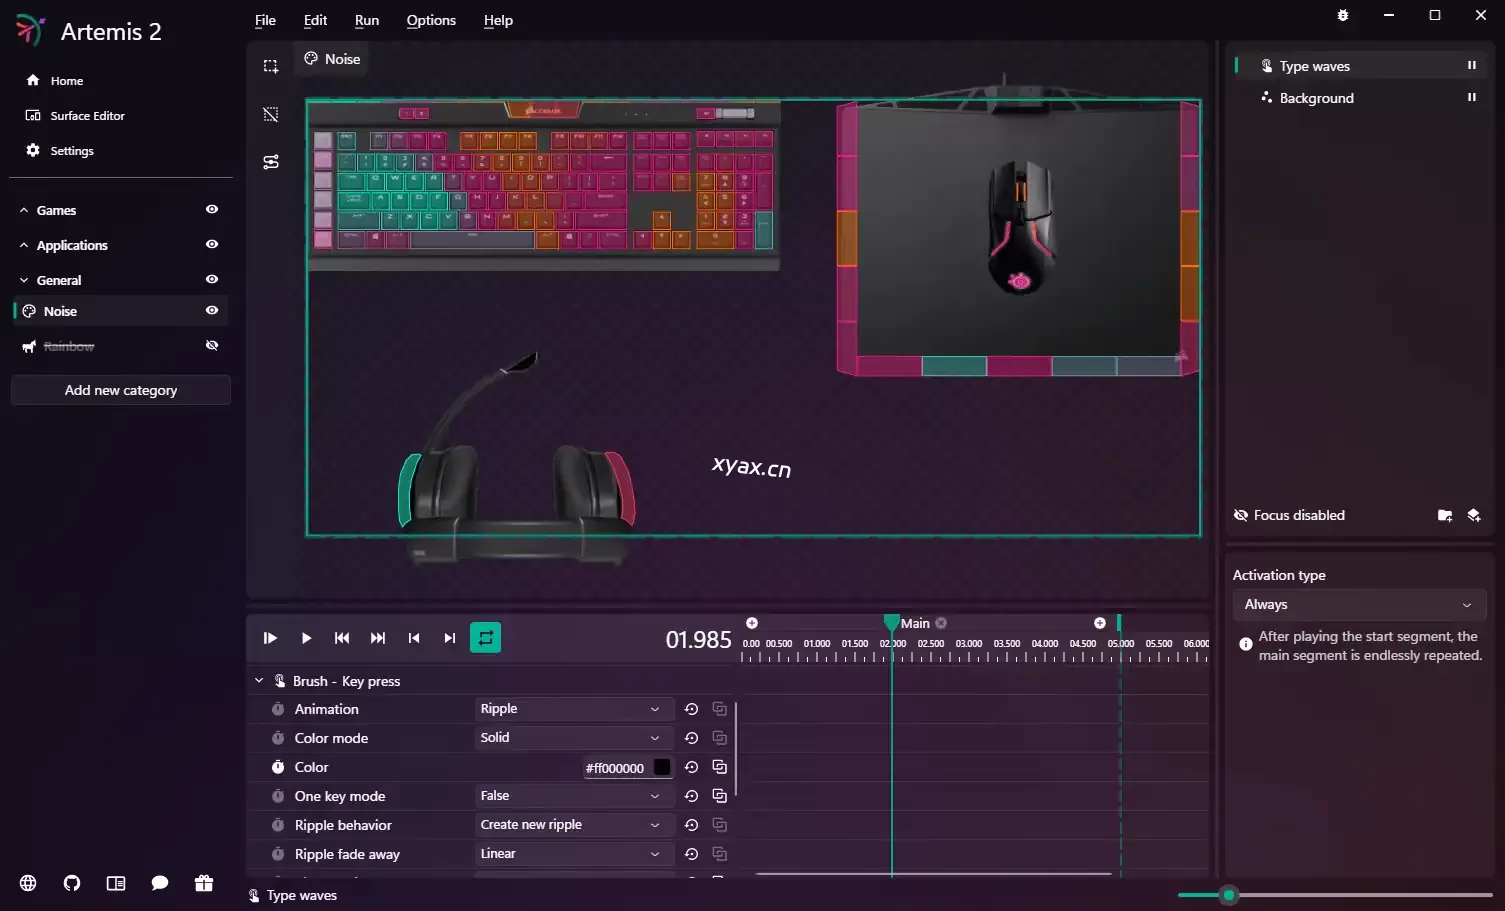Image resolution: width=1505 pixels, height=911 pixels.
Task: Click the add layer icon
Action: (1473, 515)
